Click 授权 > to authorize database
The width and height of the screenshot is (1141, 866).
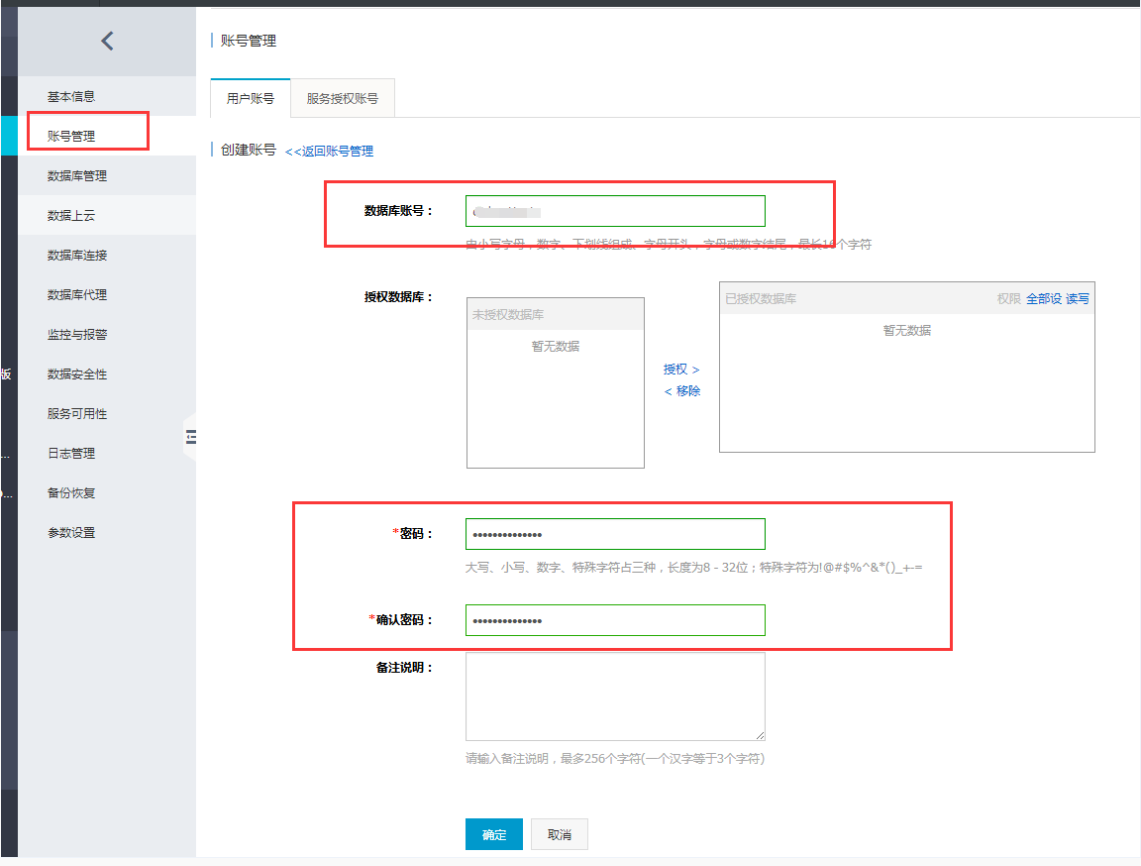coord(681,369)
